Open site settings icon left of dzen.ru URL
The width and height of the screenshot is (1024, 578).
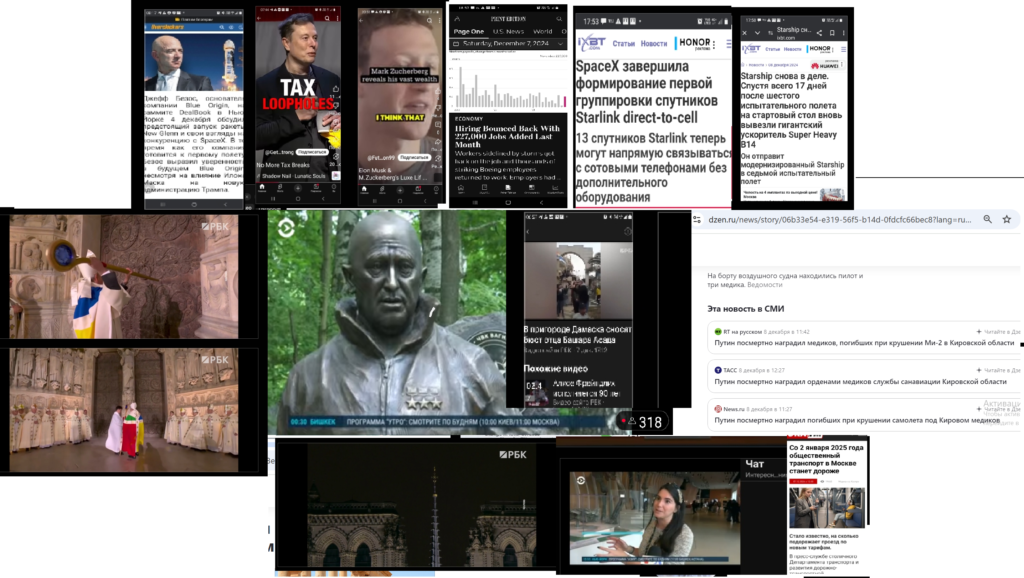[697, 219]
